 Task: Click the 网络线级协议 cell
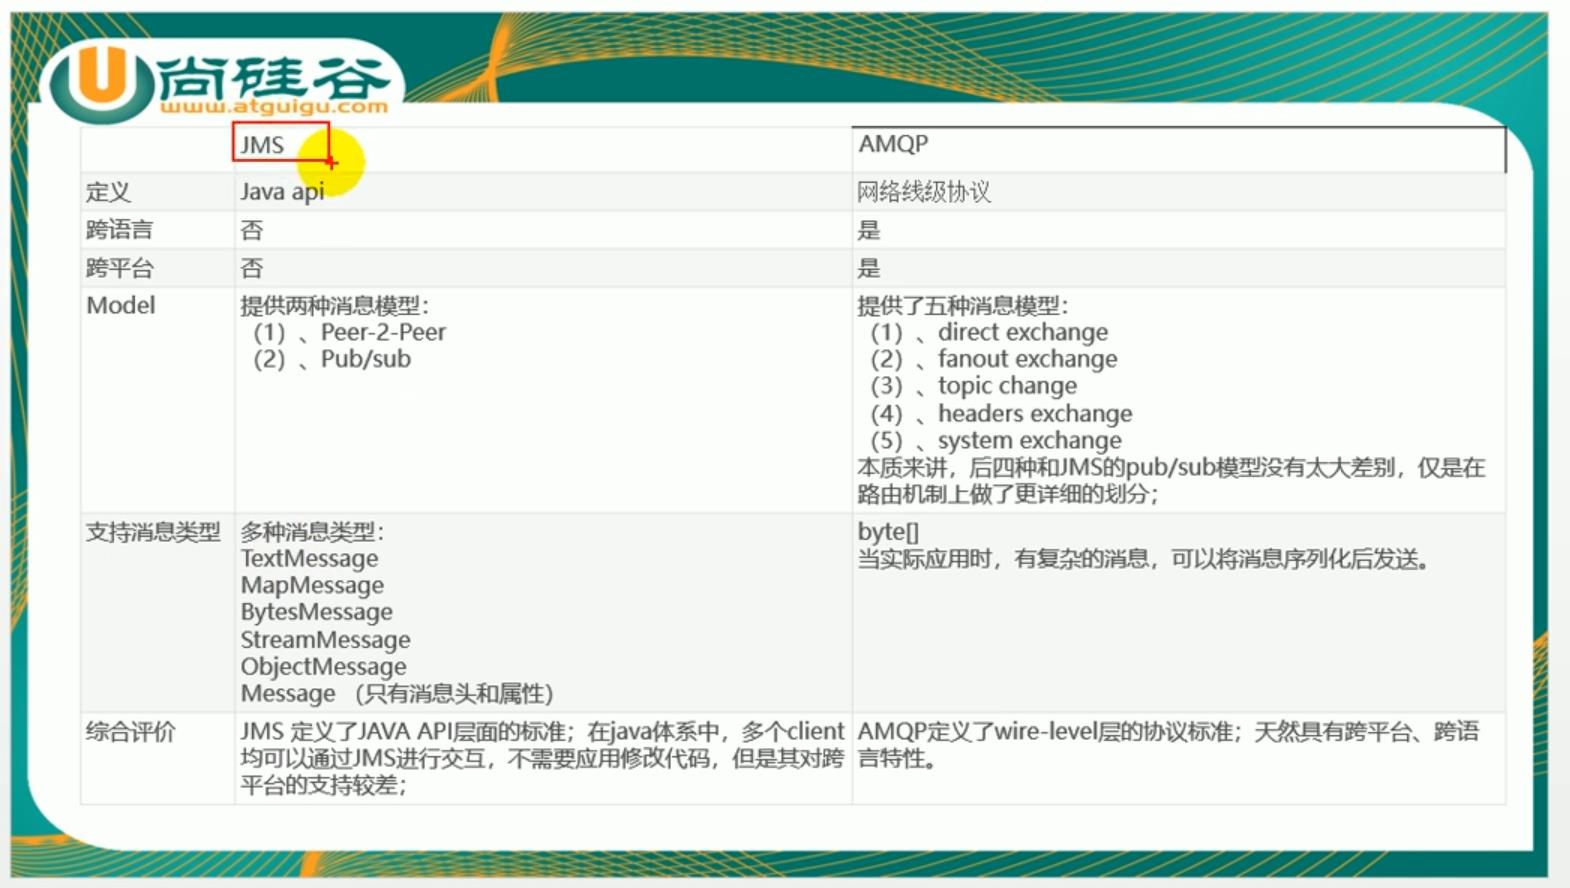[x=924, y=192]
